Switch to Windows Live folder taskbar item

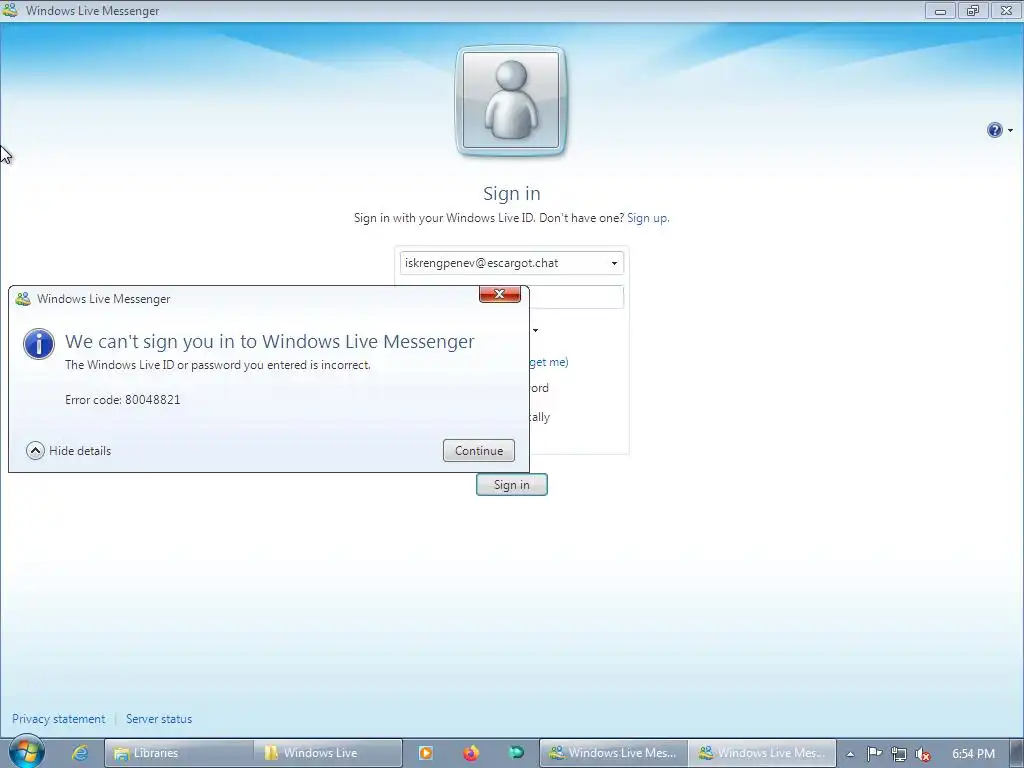tap(328, 753)
